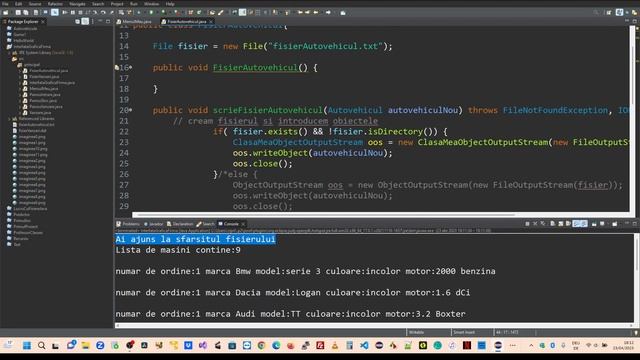Click the Debug toolbar button
The height and width of the screenshot is (360, 640).
(139, 13)
